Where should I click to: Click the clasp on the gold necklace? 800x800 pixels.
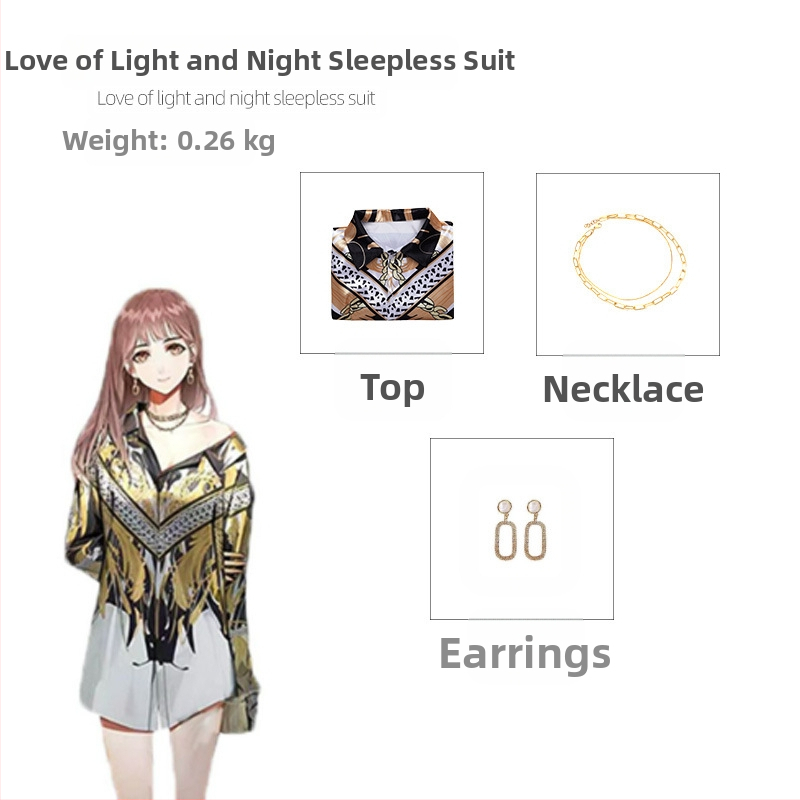[593, 222]
